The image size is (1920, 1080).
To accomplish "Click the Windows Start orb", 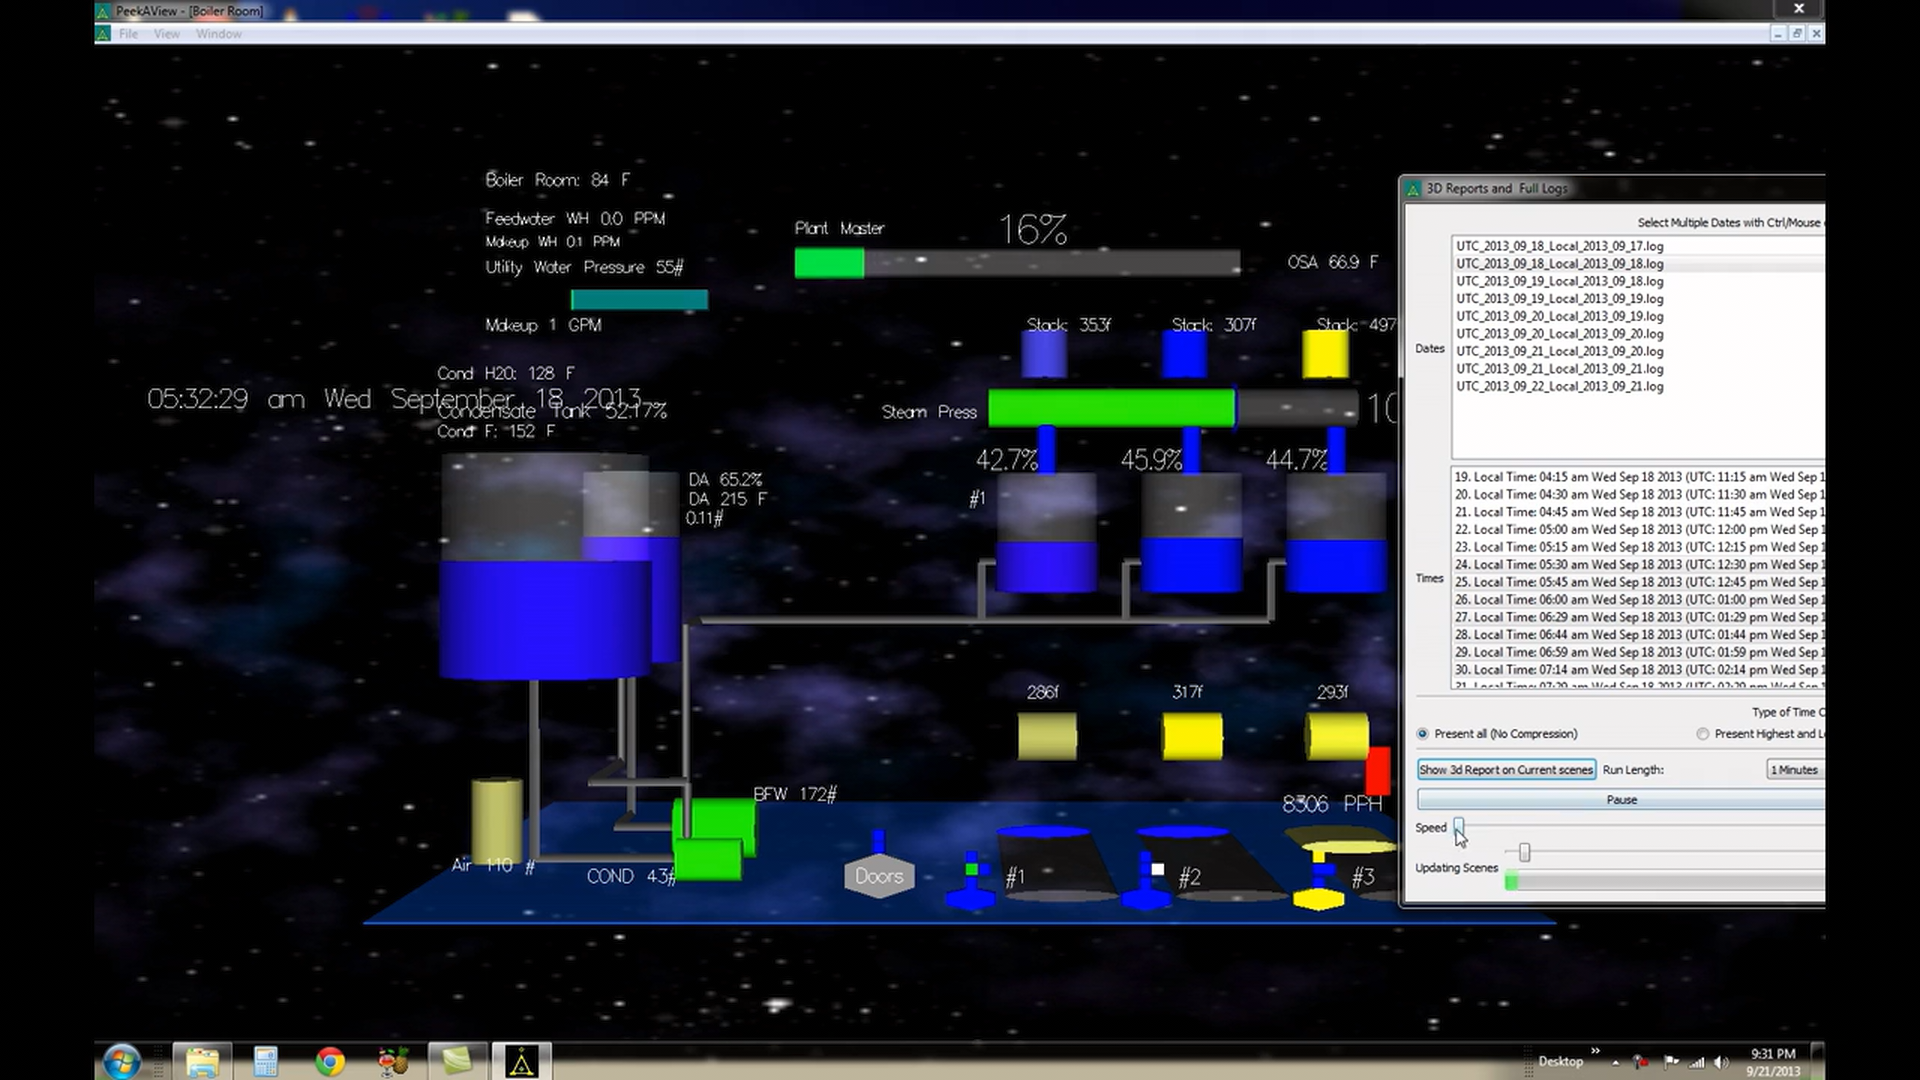I will tap(122, 1061).
